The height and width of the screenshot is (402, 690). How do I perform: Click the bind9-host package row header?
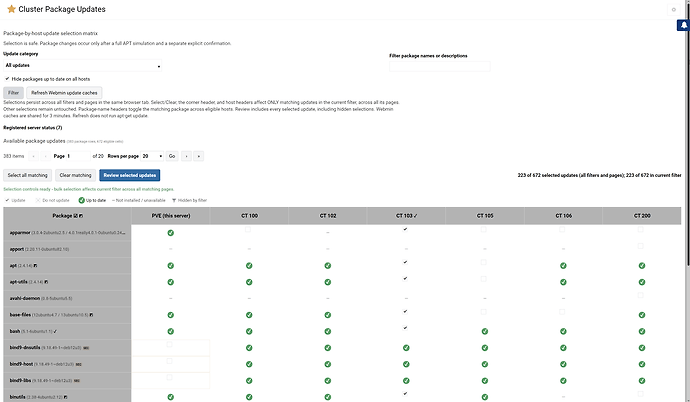[67, 364]
